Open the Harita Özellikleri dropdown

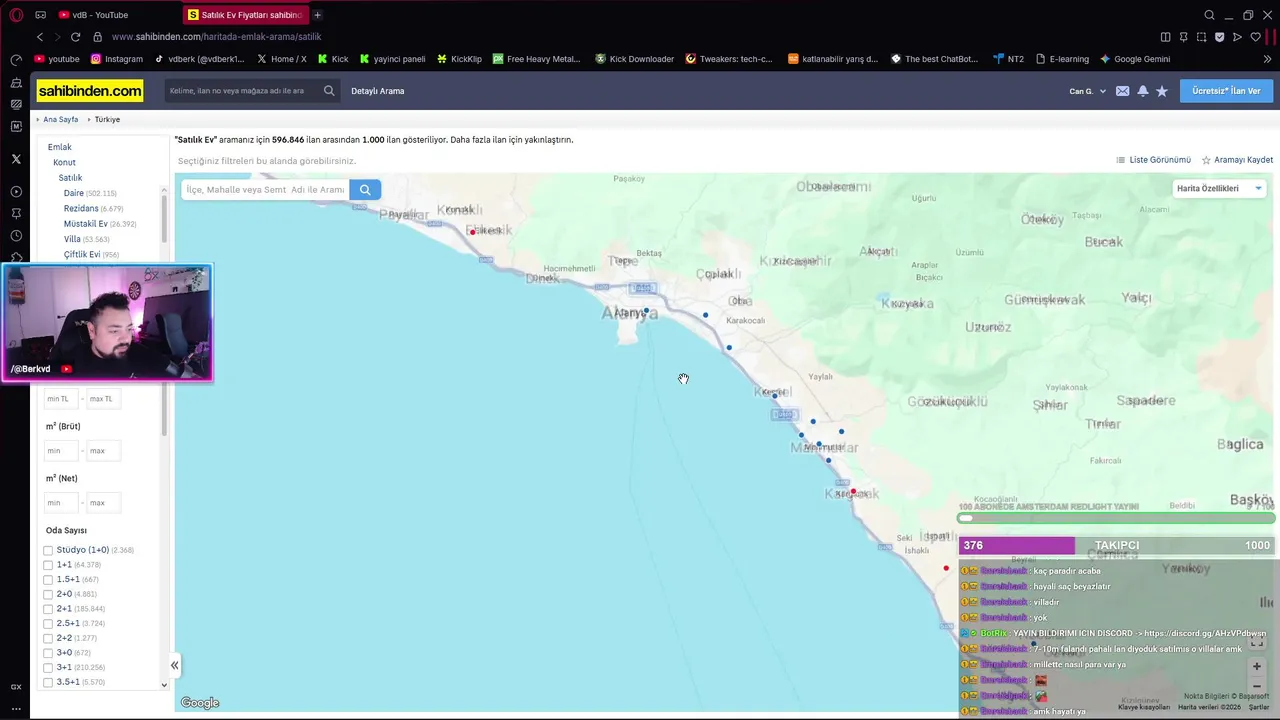(x=1219, y=188)
